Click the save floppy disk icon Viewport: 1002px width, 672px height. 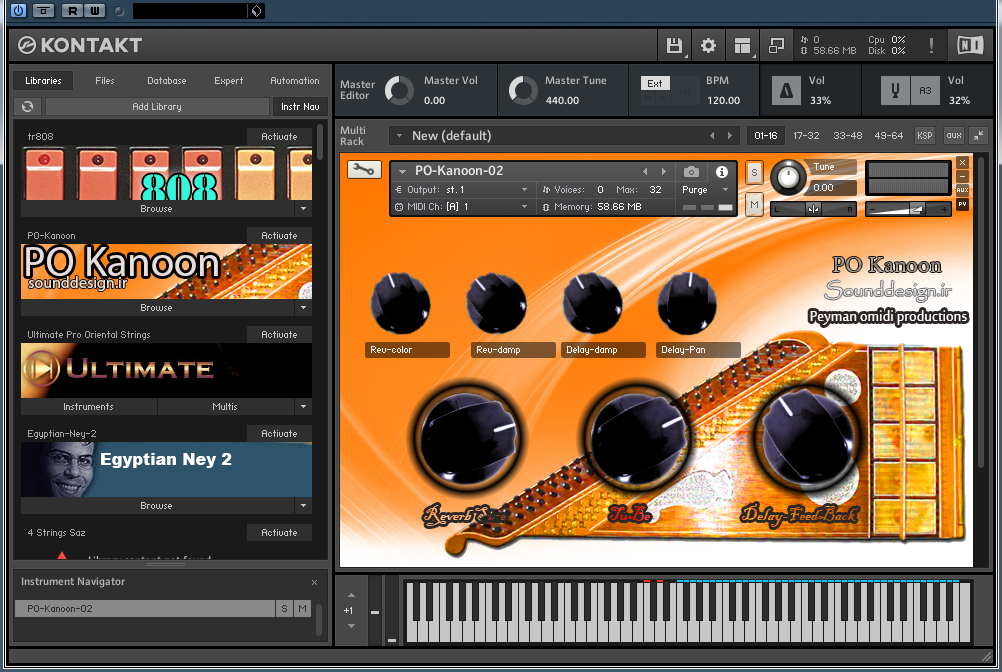tap(674, 45)
